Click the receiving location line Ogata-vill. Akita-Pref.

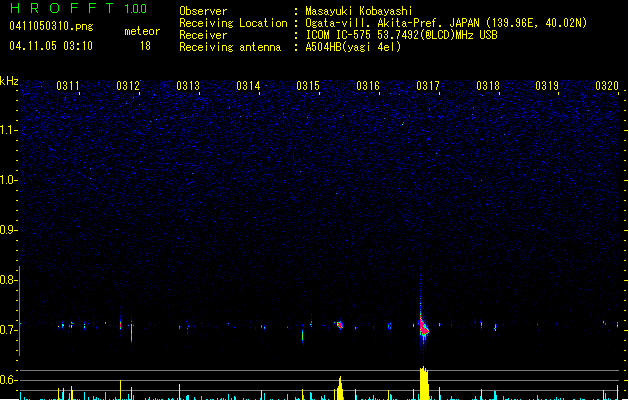point(446,23)
